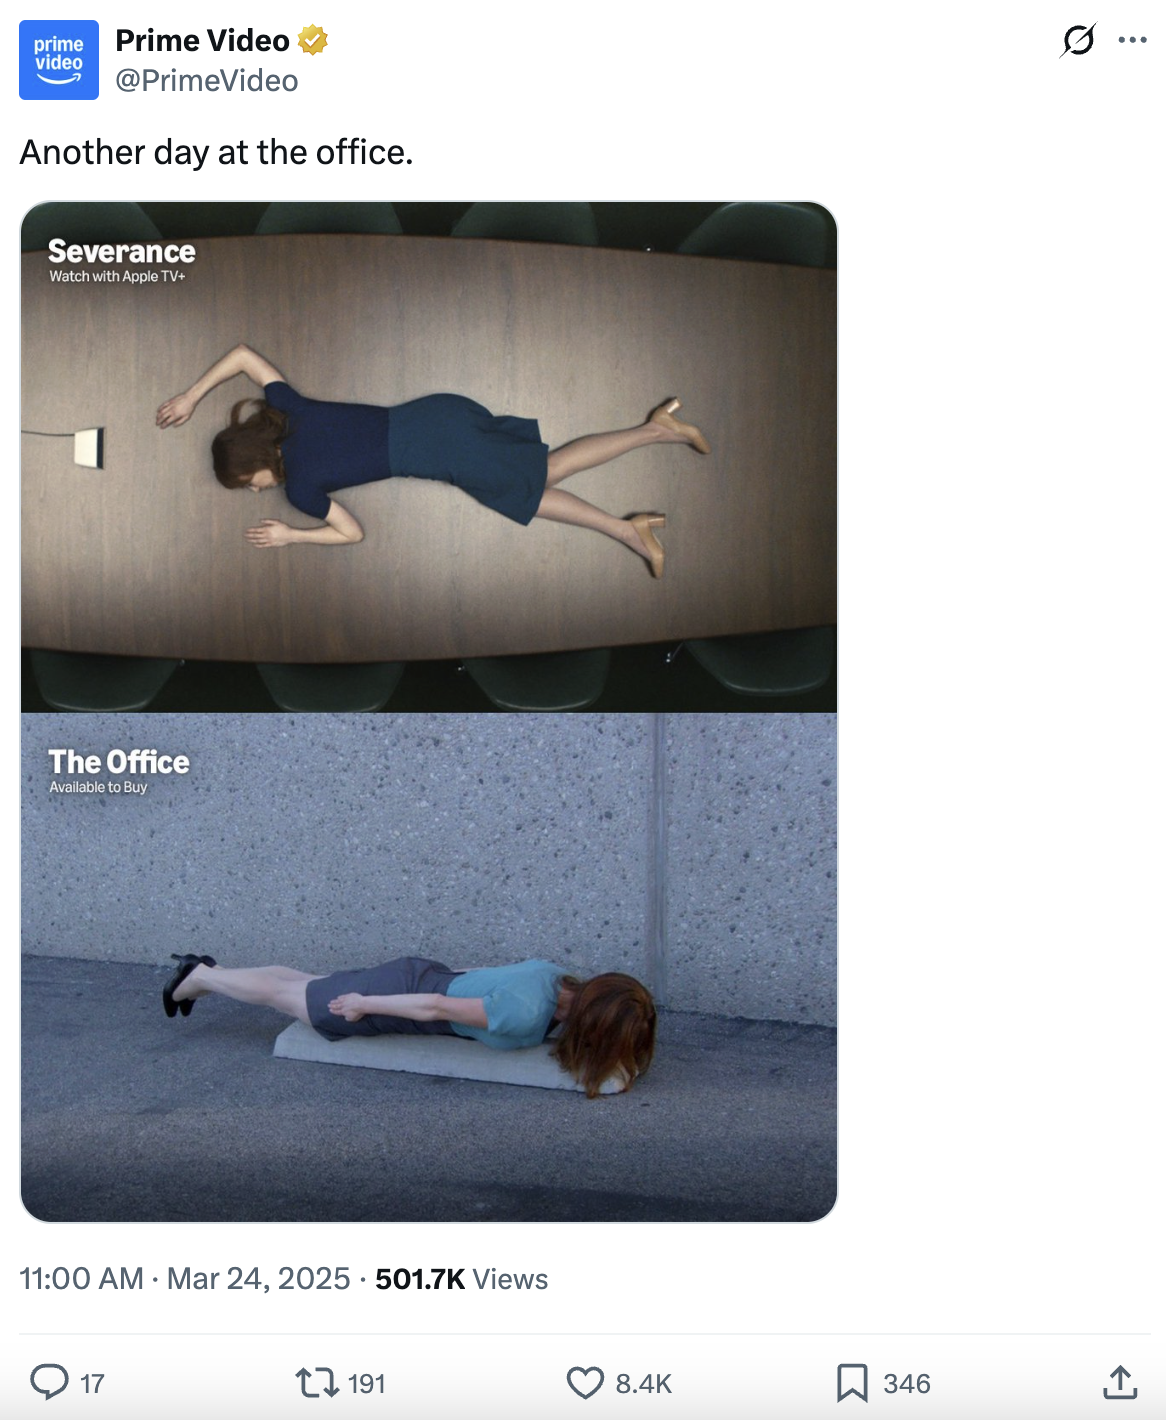Click the 17 replies count
Screen dimensions: 1166x1420
click(x=92, y=1384)
